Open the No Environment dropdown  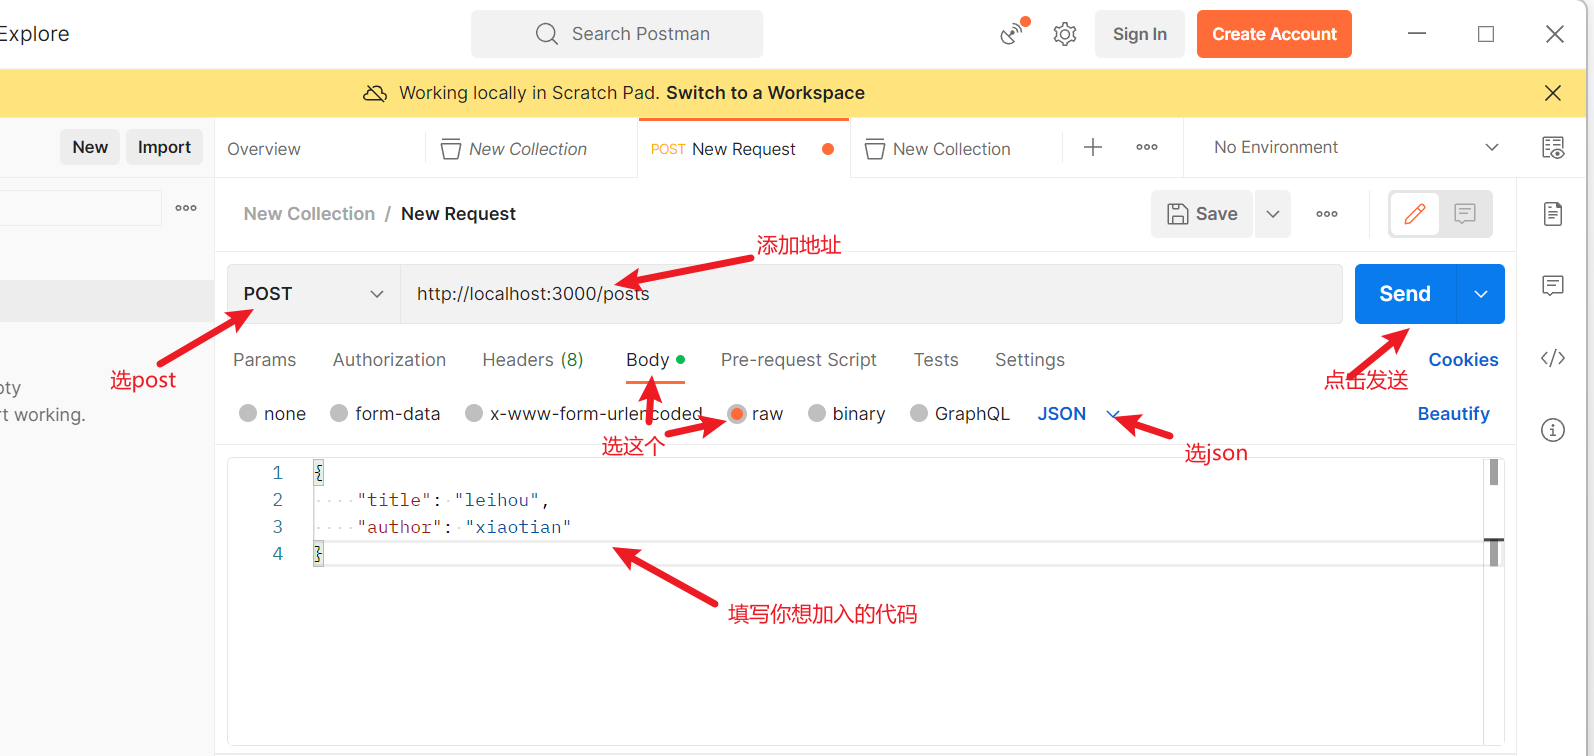(1355, 147)
